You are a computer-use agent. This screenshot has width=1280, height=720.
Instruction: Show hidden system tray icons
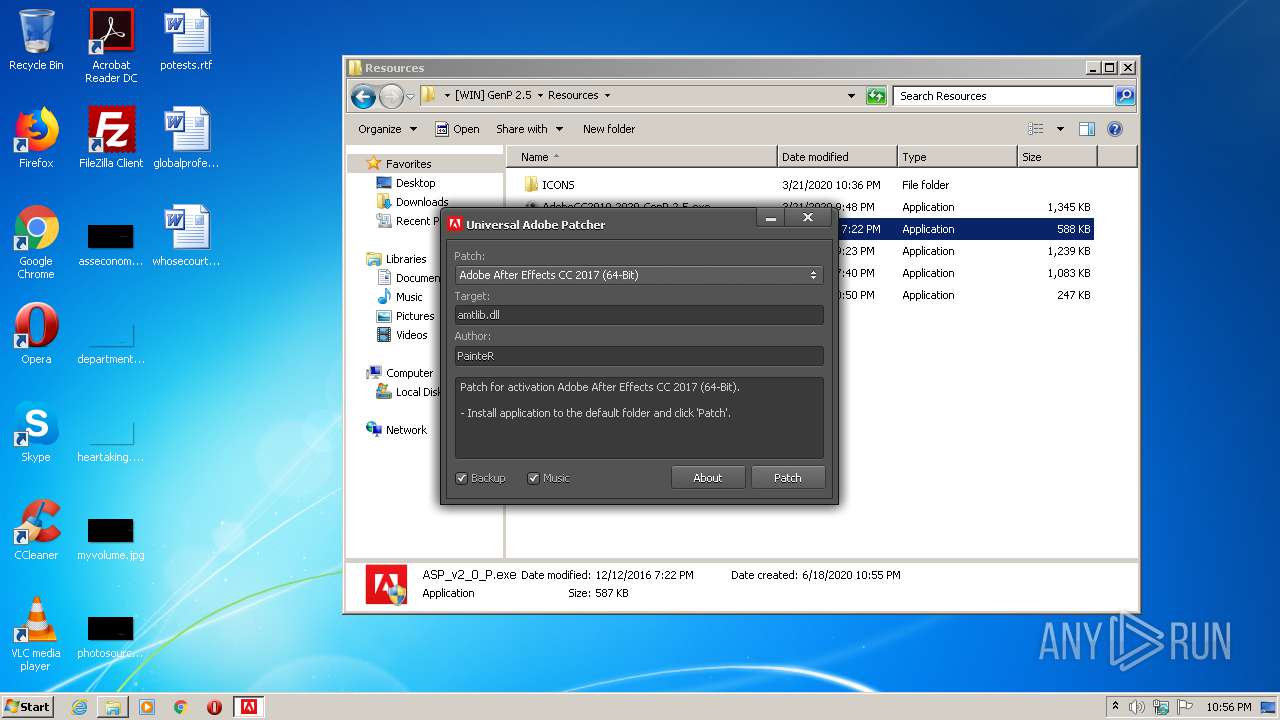pyautogui.click(x=1116, y=706)
